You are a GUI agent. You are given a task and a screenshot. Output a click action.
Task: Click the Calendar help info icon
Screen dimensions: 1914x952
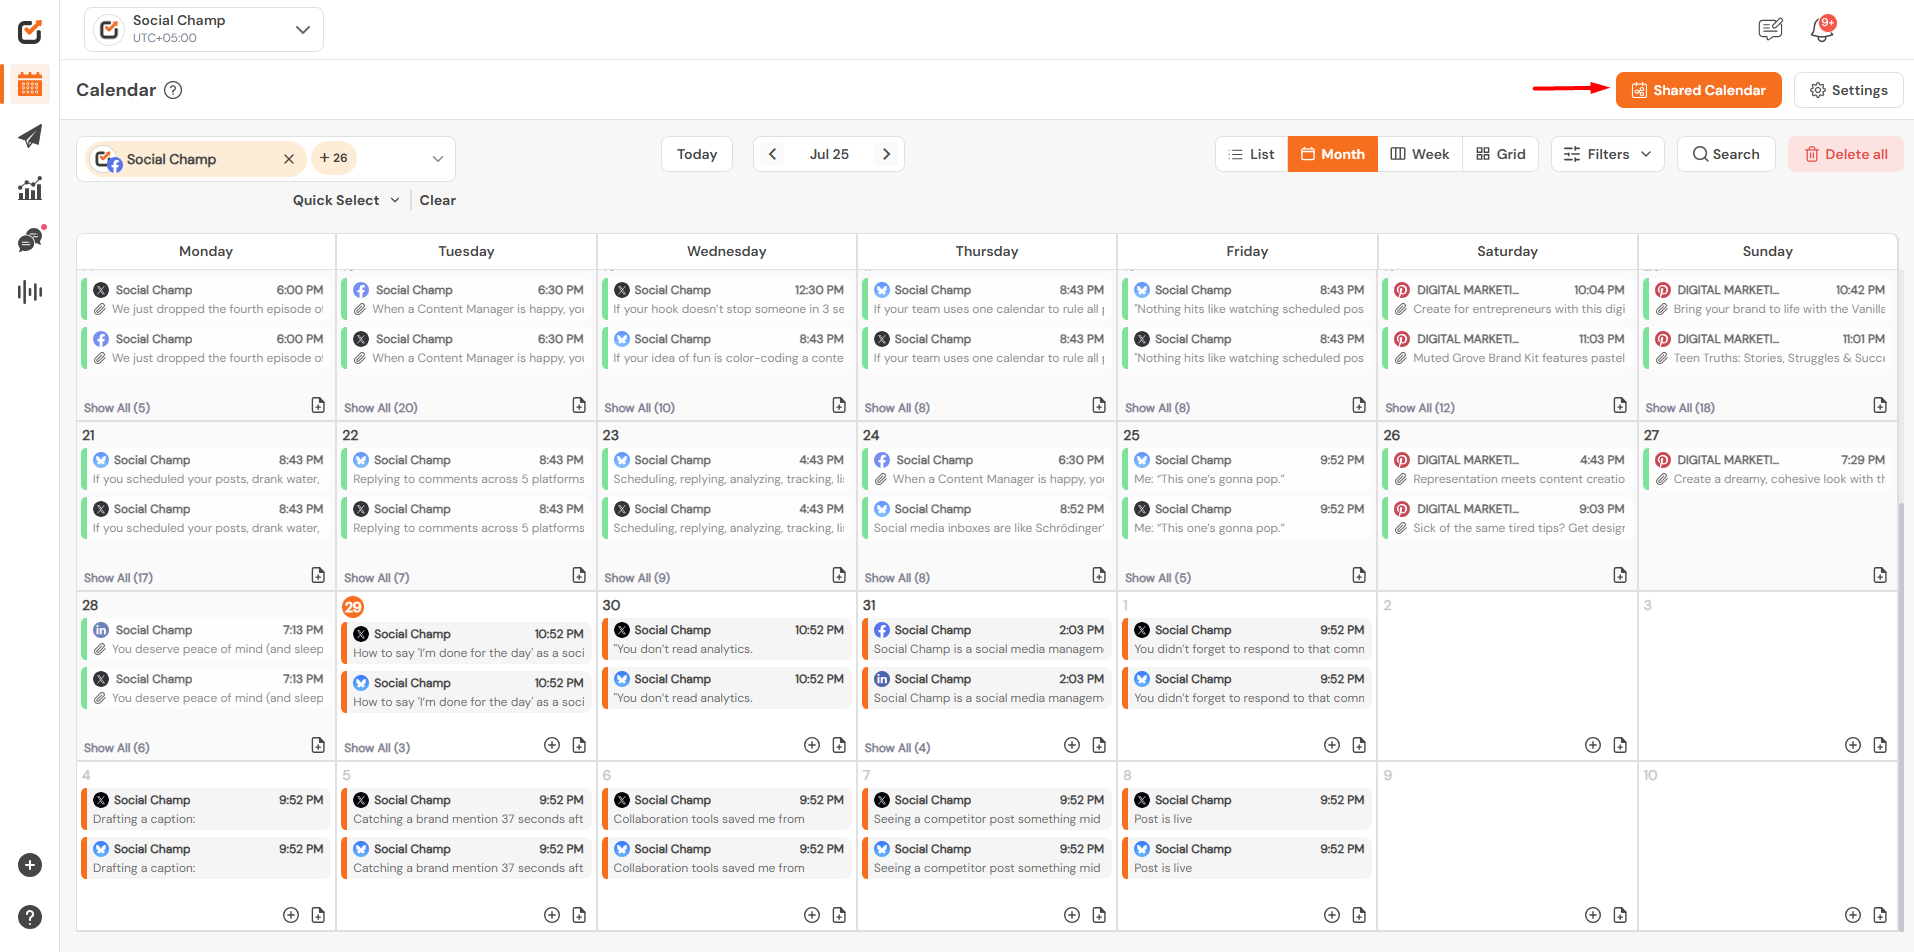point(173,90)
